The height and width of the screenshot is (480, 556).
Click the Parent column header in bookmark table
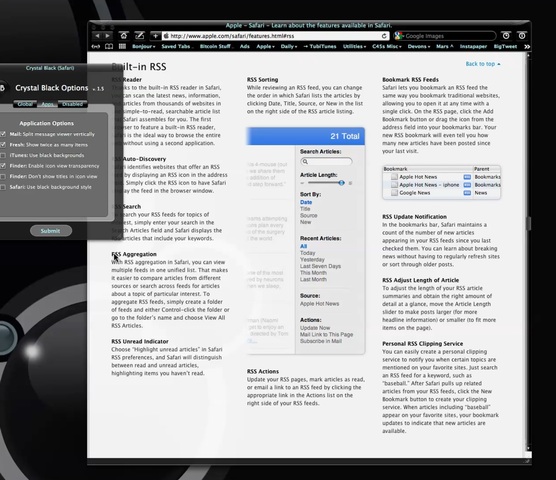pyautogui.click(x=487, y=169)
